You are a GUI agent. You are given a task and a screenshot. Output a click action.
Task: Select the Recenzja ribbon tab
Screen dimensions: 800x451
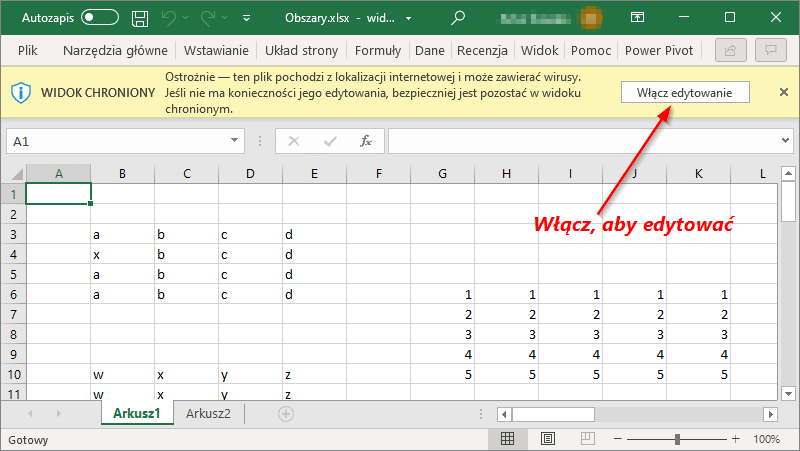pyautogui.click(x=482, y=51)
